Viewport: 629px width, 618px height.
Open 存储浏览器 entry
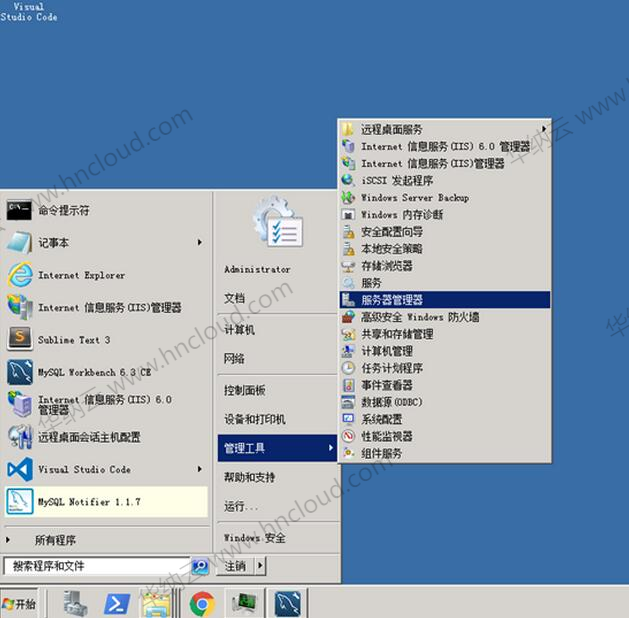445,265
